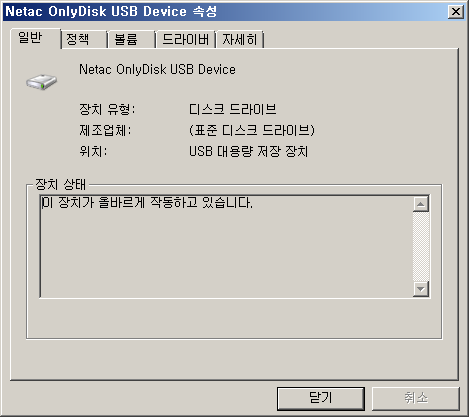Click the Netac OnlyDisk USB Device name label
The width and height of the screenshot is (469, 417).
(x=157, y=70)
